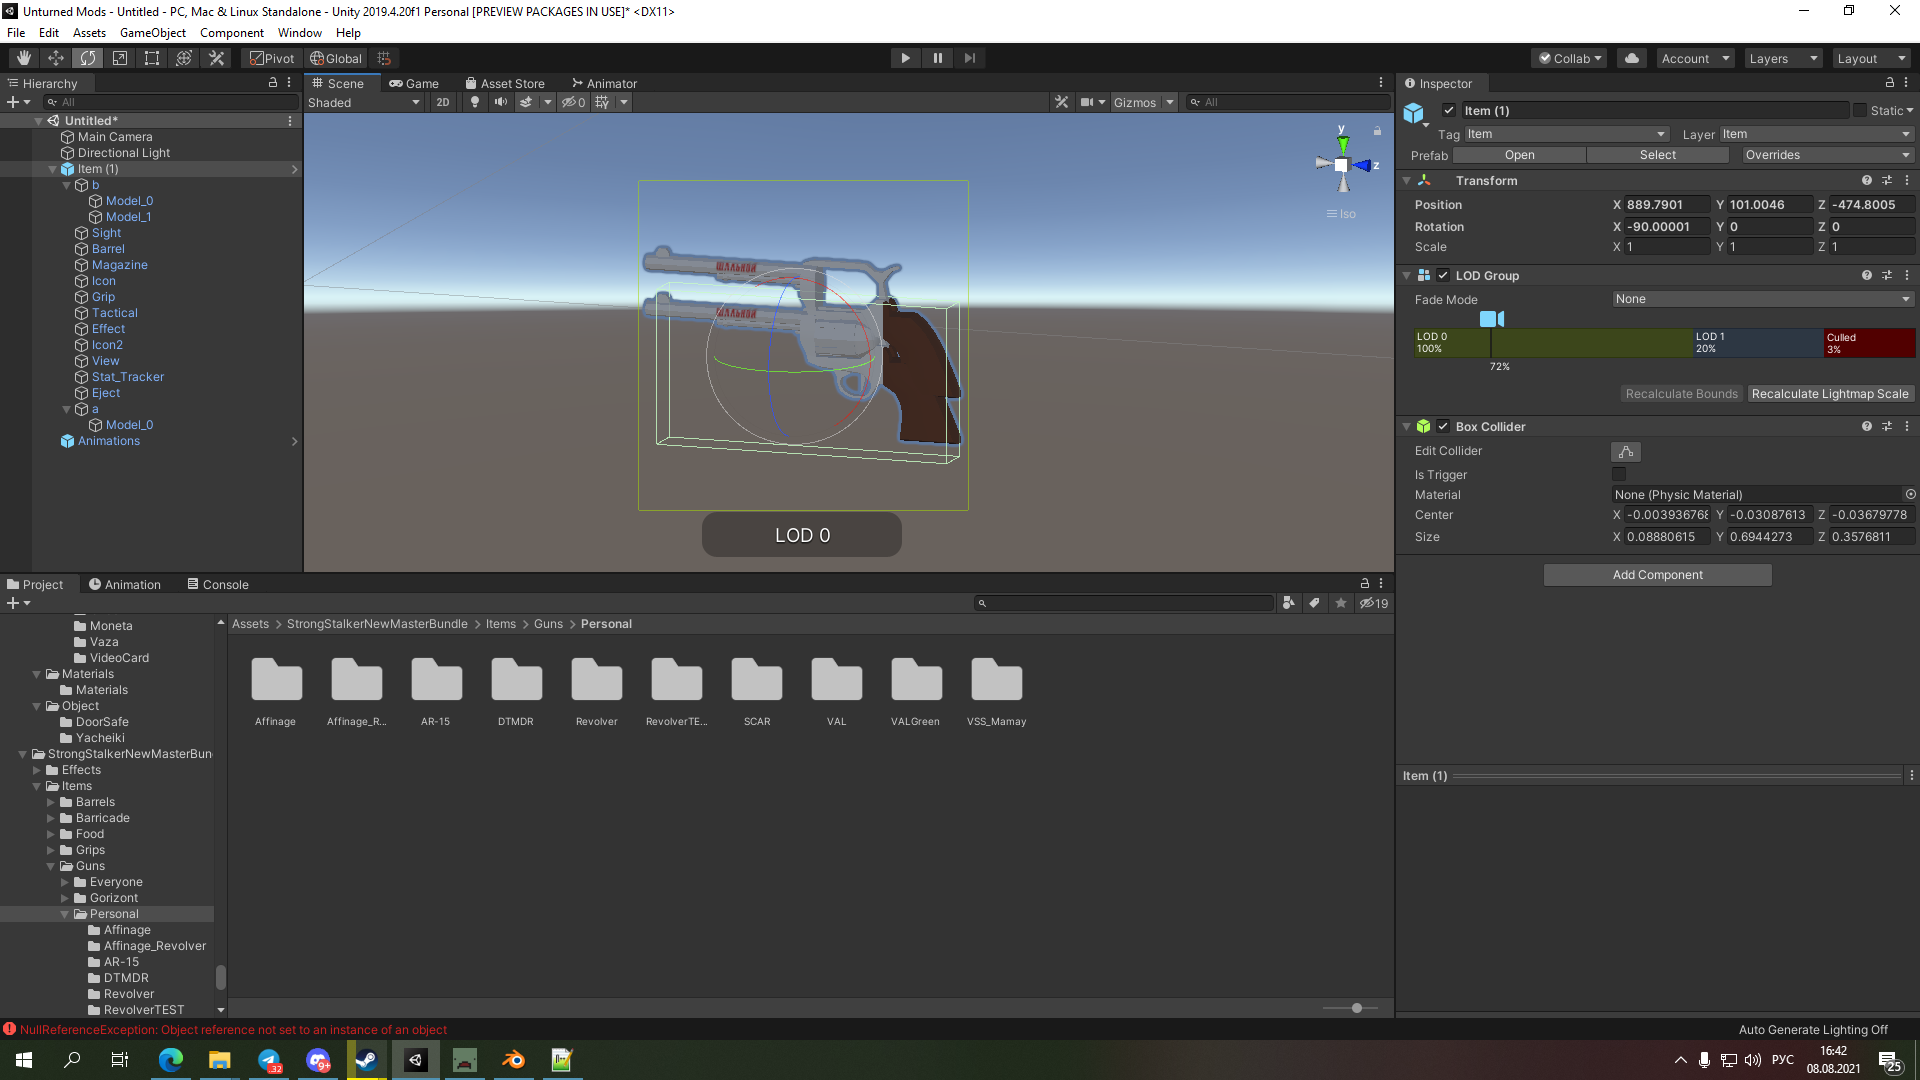The height and width of the screenshot is (1080, 1920).
Task: Toggle the 2D scene view mode
Action: [442, 101]
